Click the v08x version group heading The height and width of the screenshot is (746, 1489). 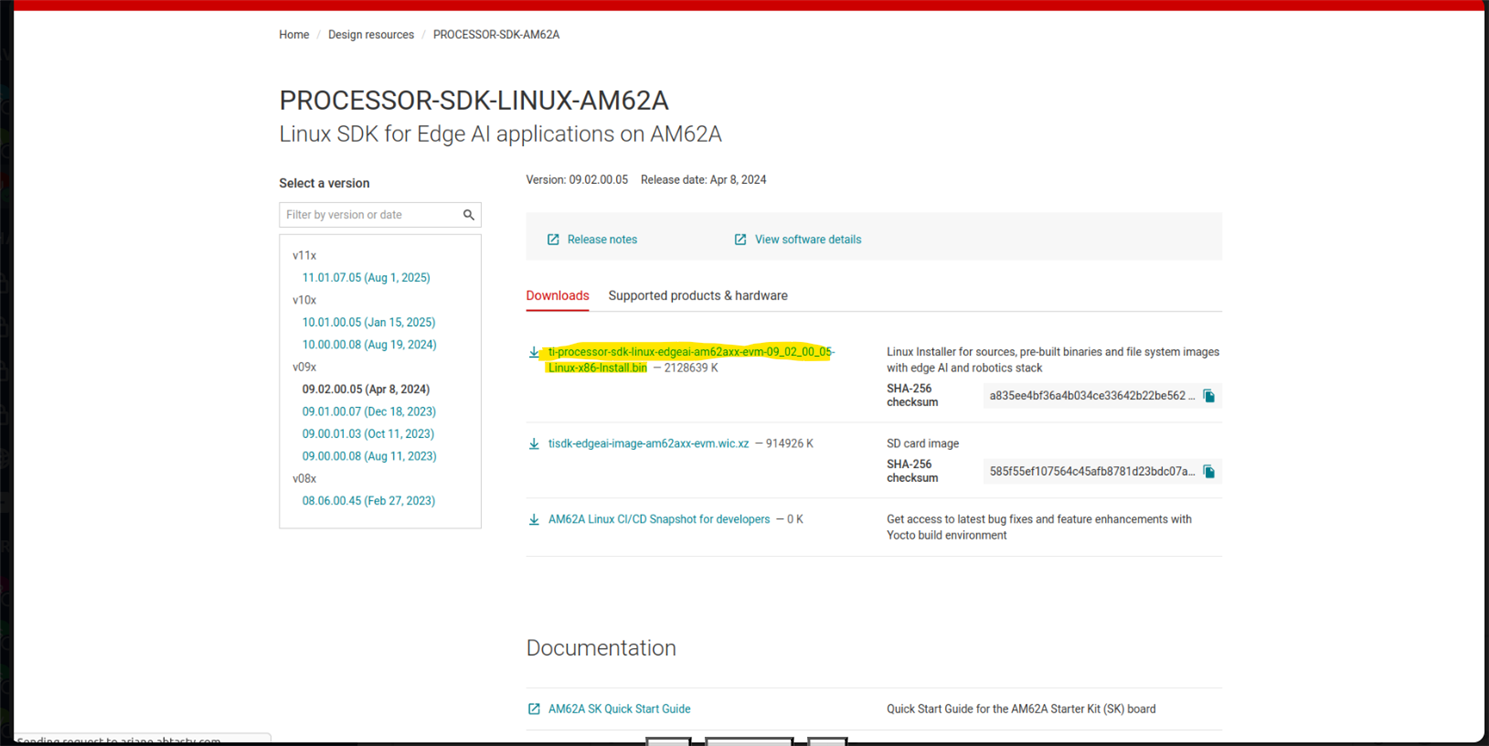coord(304,479)
